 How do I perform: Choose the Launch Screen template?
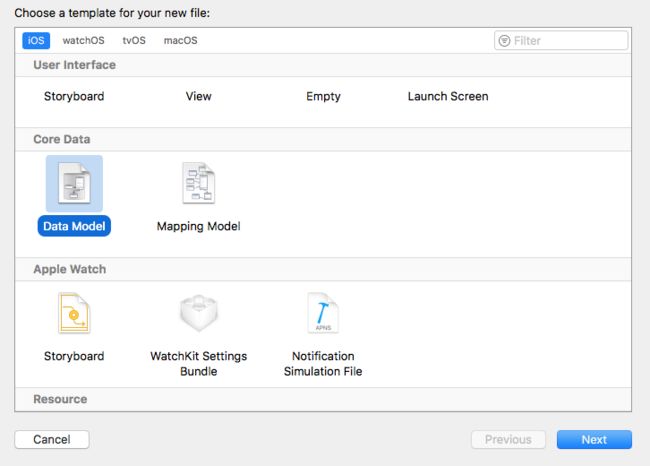pos(448,96)
